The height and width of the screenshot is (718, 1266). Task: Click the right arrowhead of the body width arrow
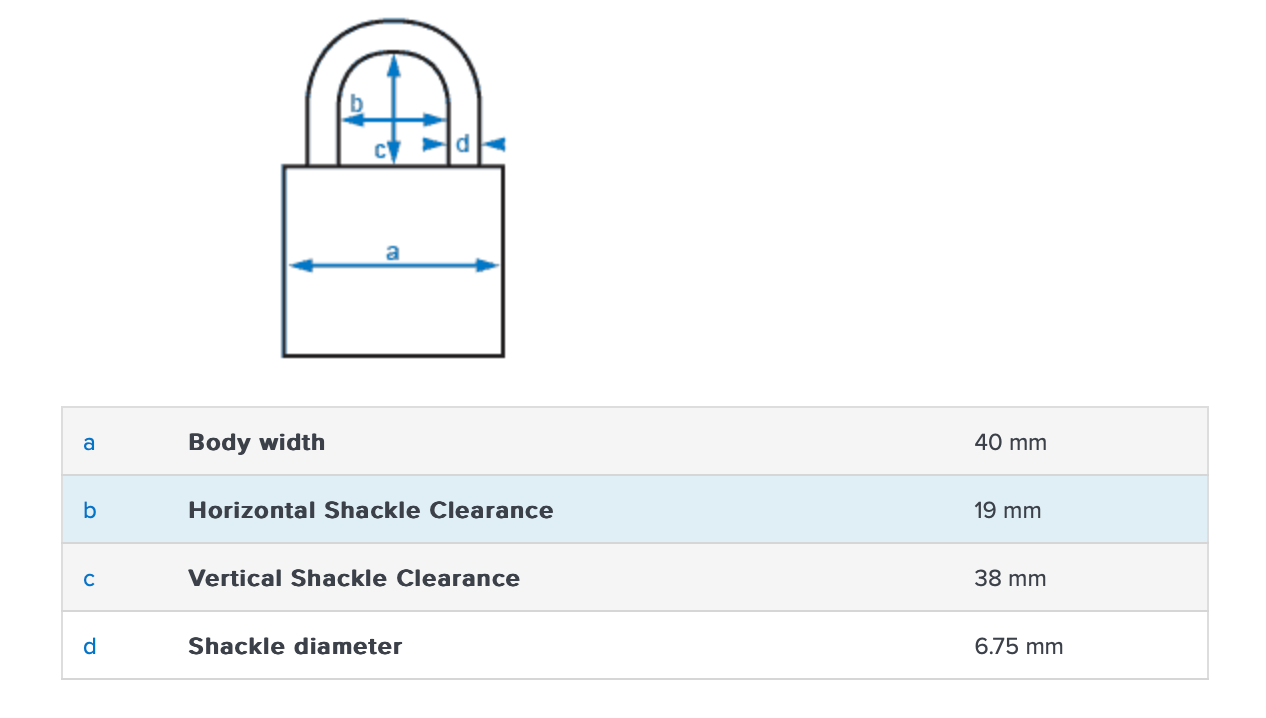[x=488, y=266]
